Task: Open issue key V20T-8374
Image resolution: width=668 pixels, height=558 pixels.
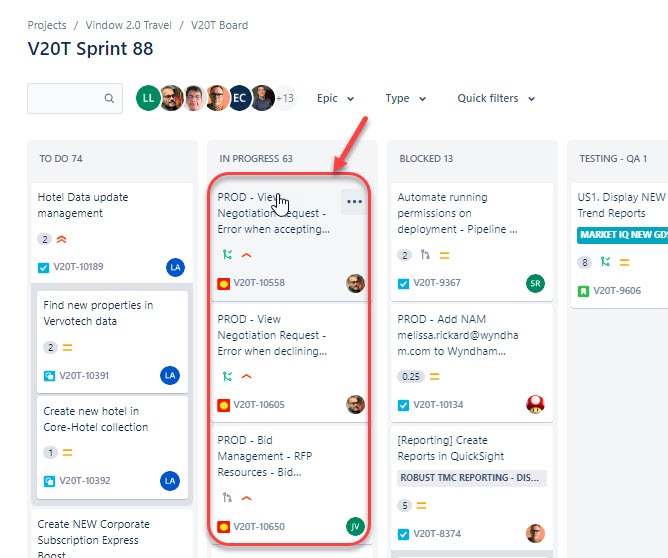Action: tap(437, 534)
